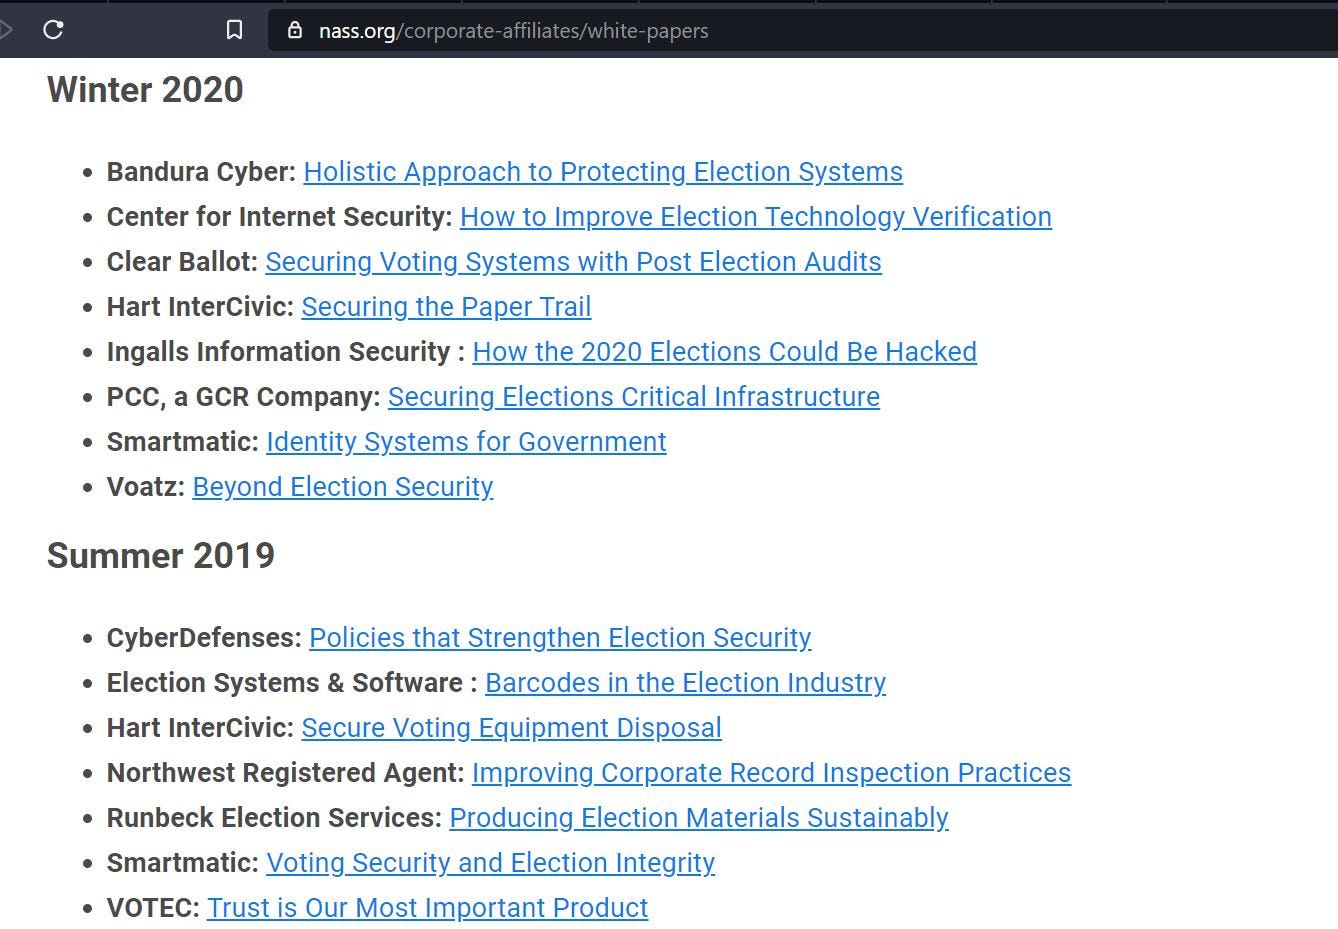
Task: Bookmark this page using the bookmark icon
Action: coord(234,30)
